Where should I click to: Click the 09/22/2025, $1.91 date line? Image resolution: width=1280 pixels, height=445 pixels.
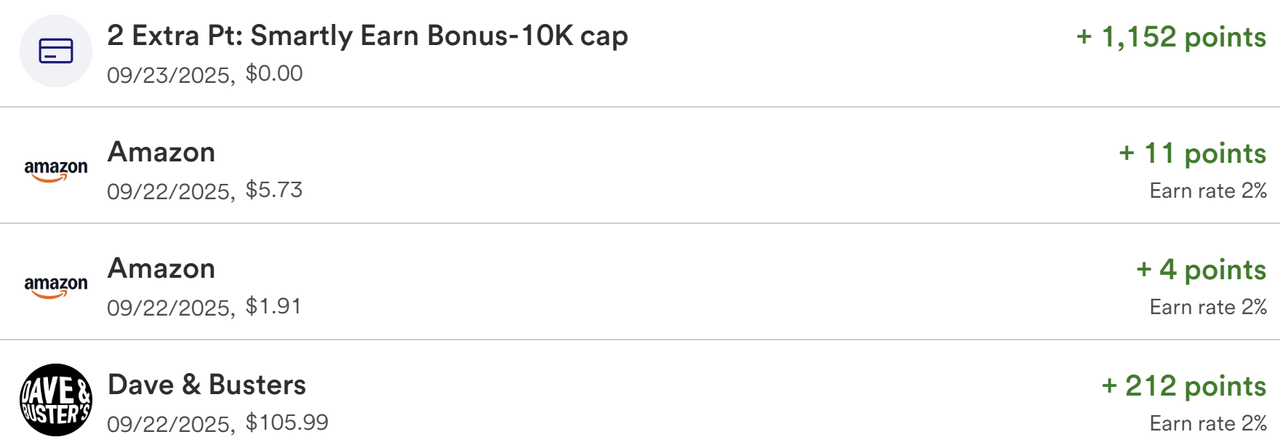coord(204,306)
